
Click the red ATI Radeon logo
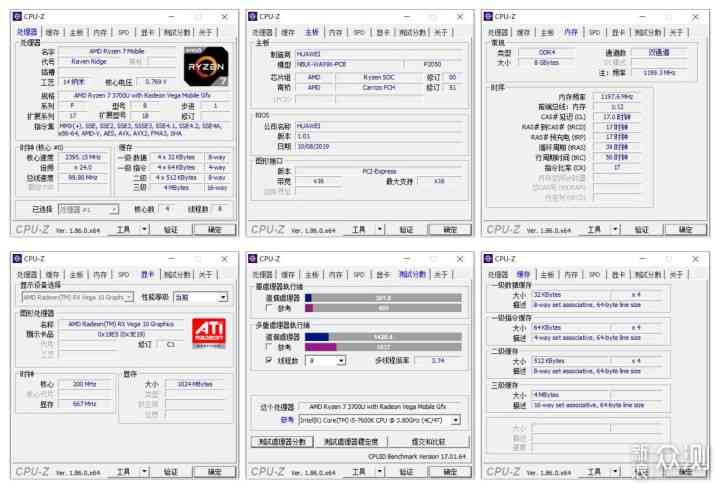(x=209, y=332)
